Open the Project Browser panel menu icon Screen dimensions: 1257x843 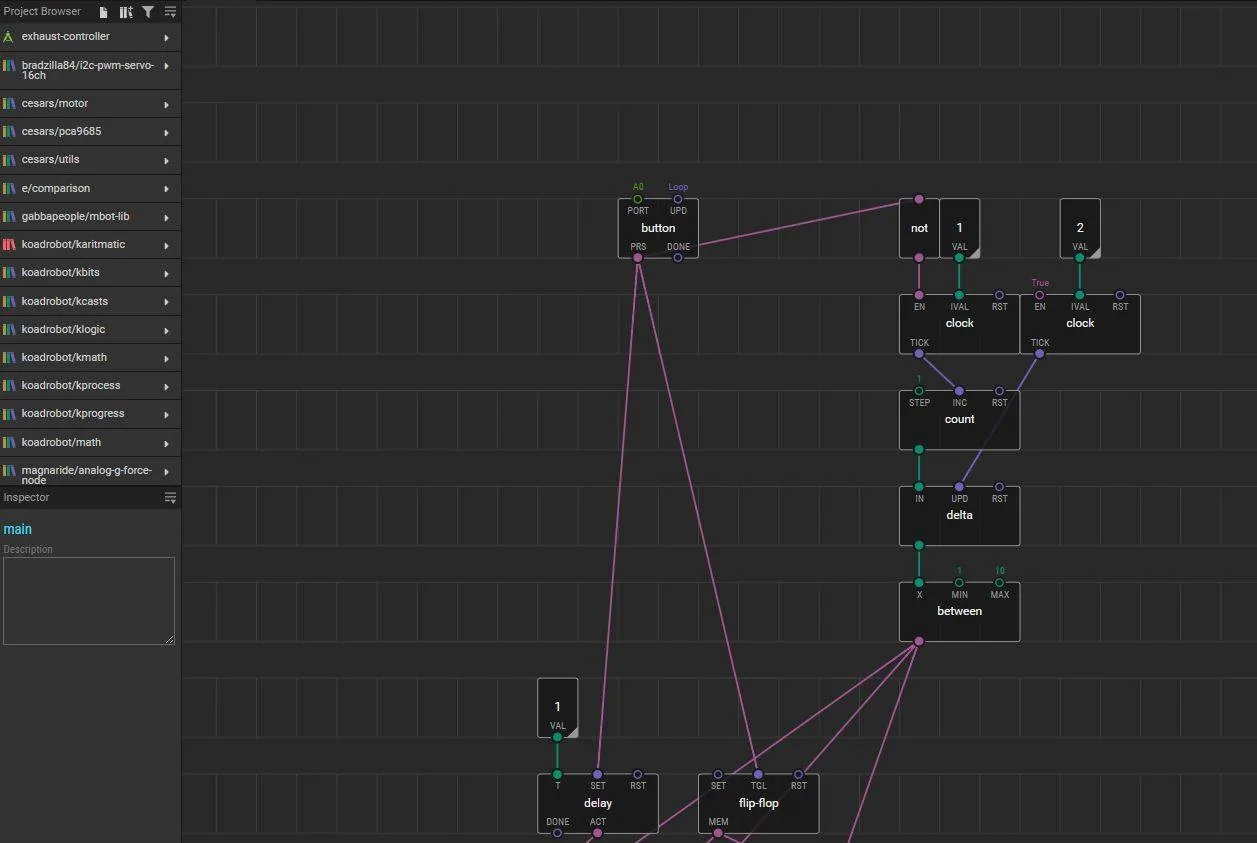[x=171, y=12]
